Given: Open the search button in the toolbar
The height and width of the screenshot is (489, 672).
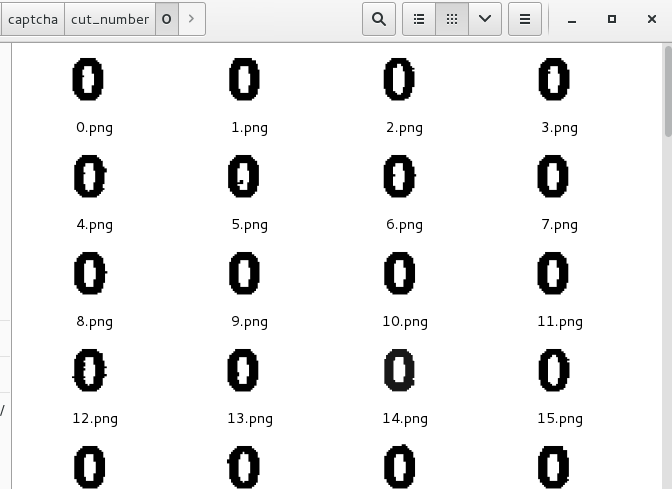Looking at the screenshot, I should point(379,19).
